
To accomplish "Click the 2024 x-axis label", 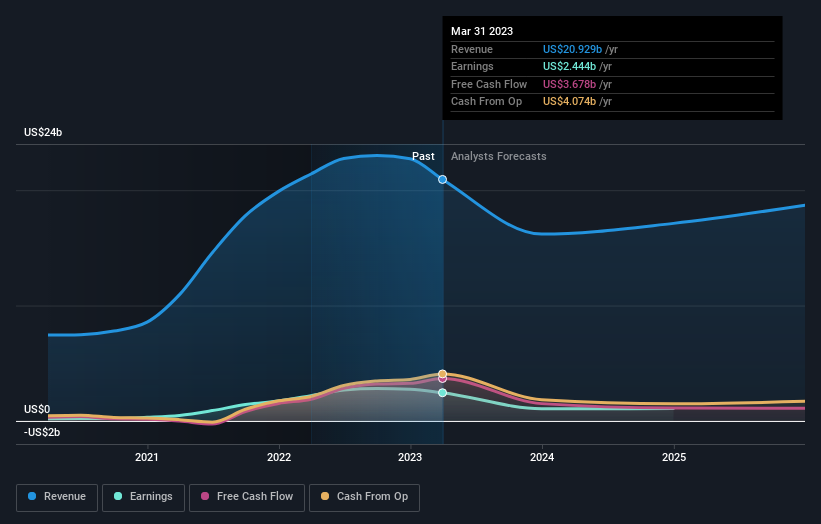I will (542, 457).
